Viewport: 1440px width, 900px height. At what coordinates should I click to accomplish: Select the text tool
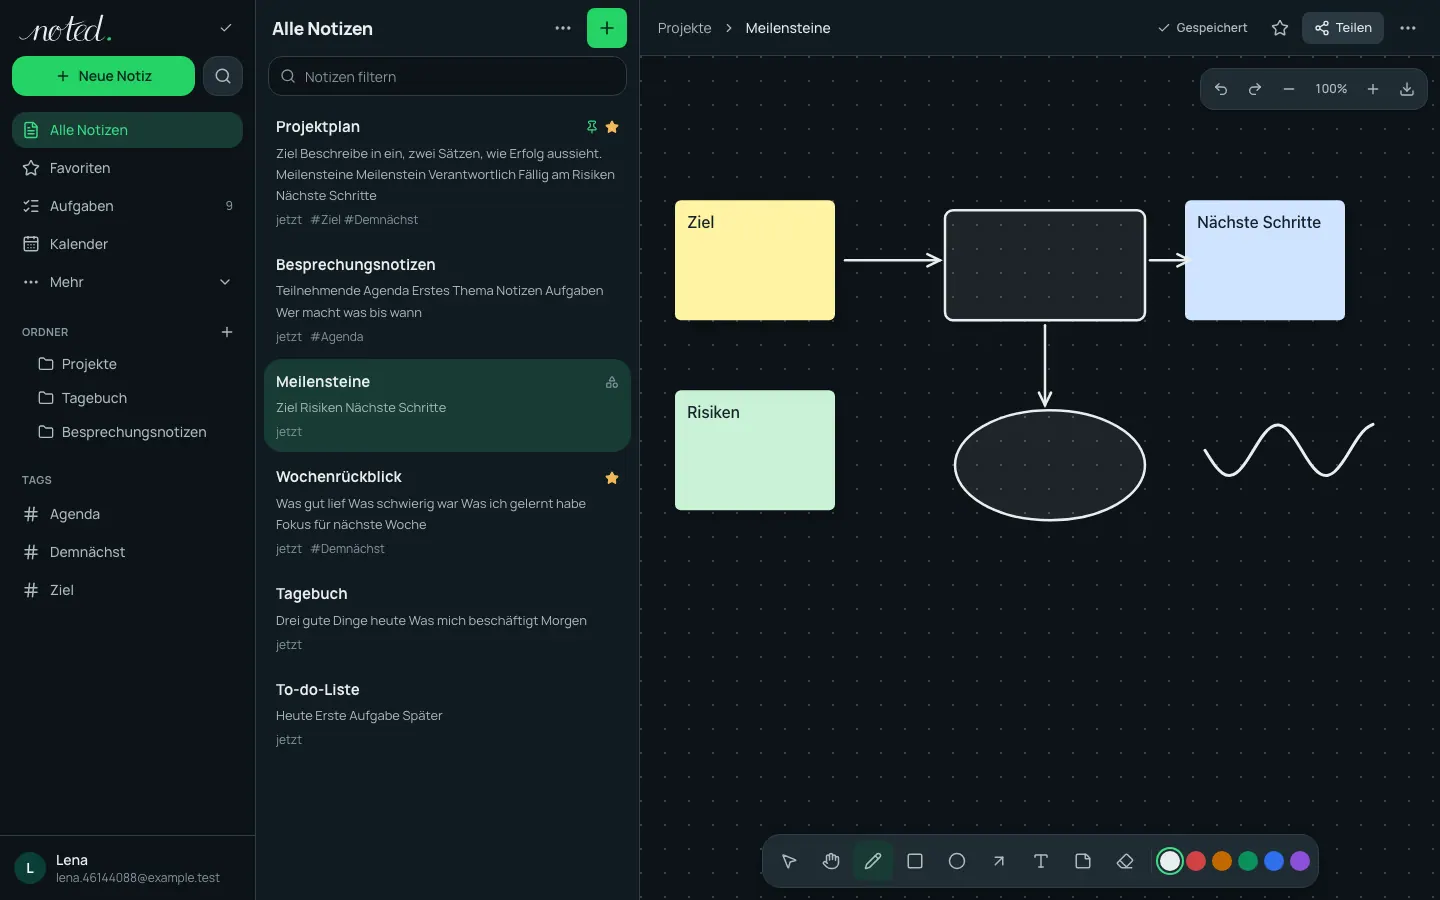[x=1041, y=861]
